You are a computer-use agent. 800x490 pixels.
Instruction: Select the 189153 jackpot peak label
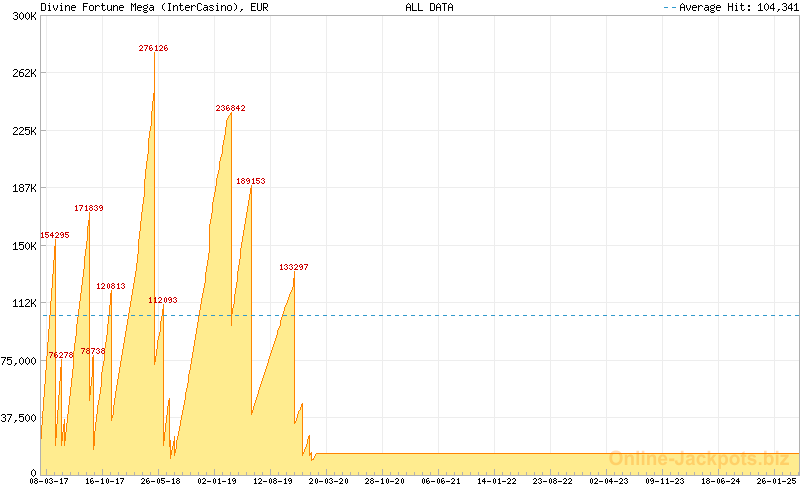[x=250, y=181]
